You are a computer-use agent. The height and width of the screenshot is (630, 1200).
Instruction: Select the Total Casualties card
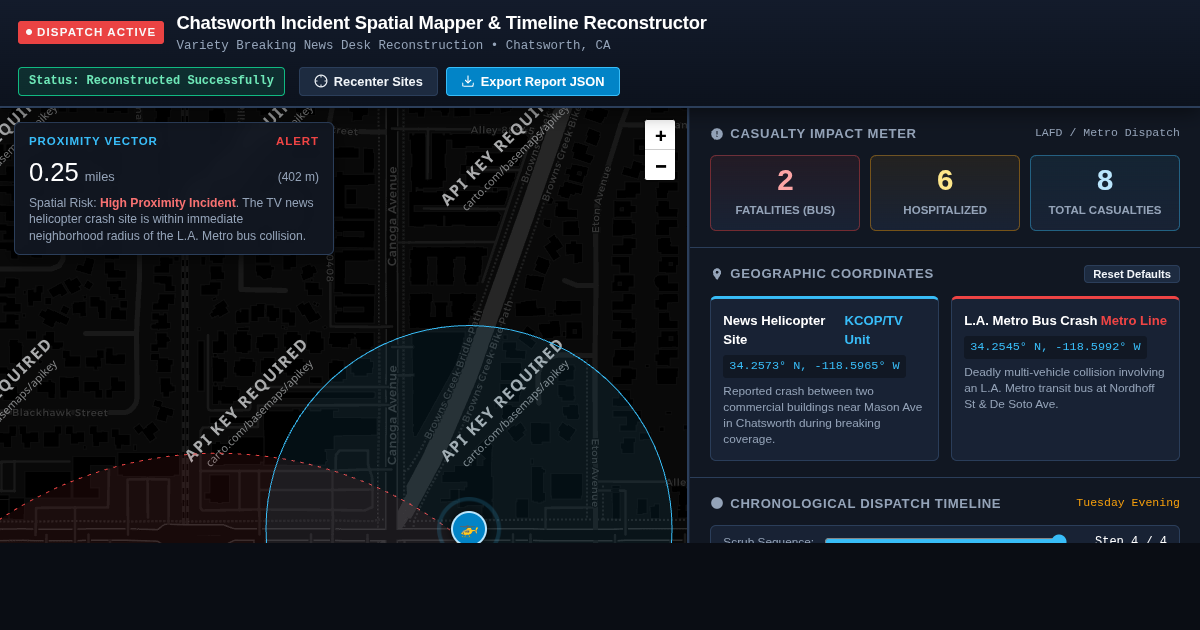point(1105,193)
